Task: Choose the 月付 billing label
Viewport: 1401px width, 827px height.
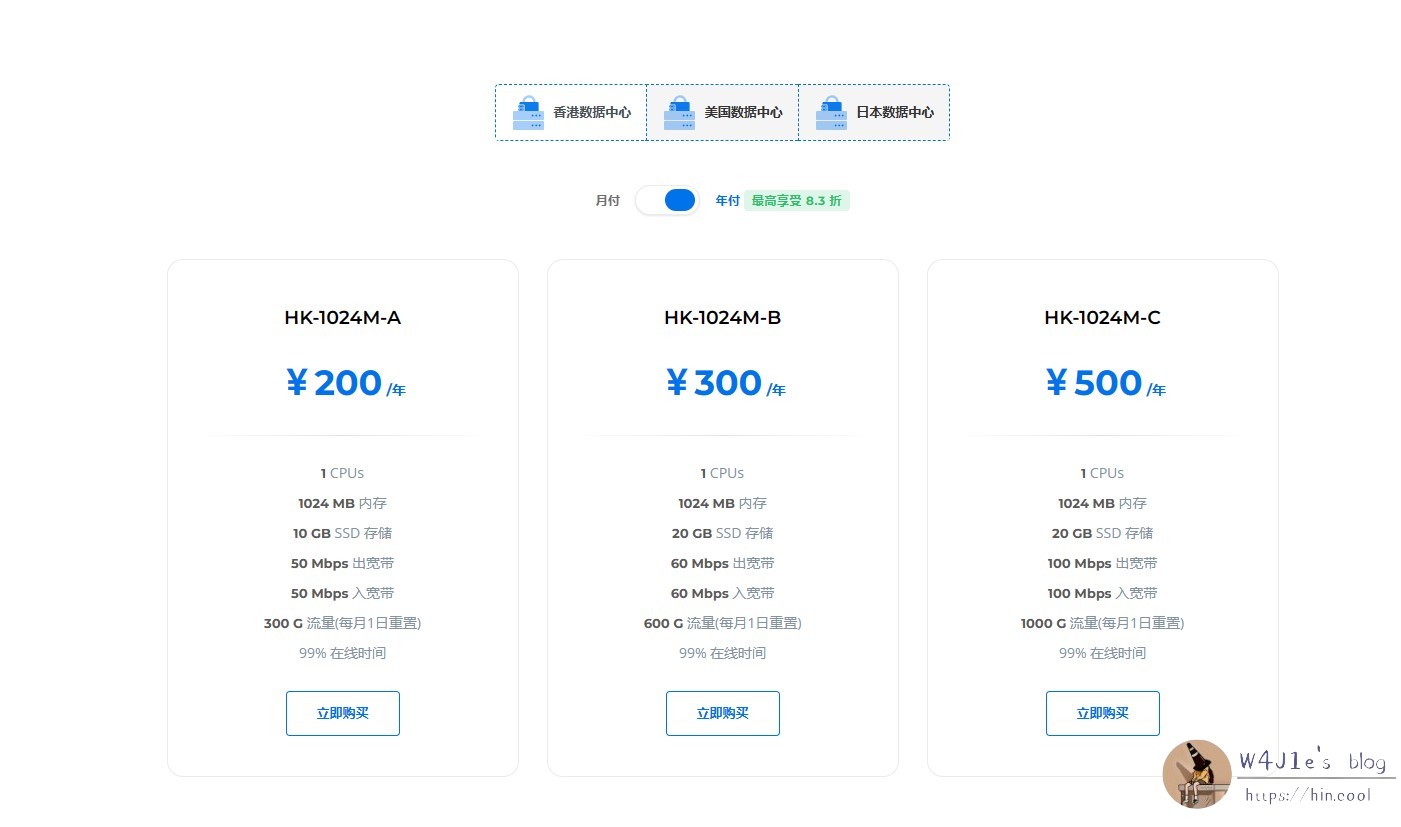Action: [607, 201]
